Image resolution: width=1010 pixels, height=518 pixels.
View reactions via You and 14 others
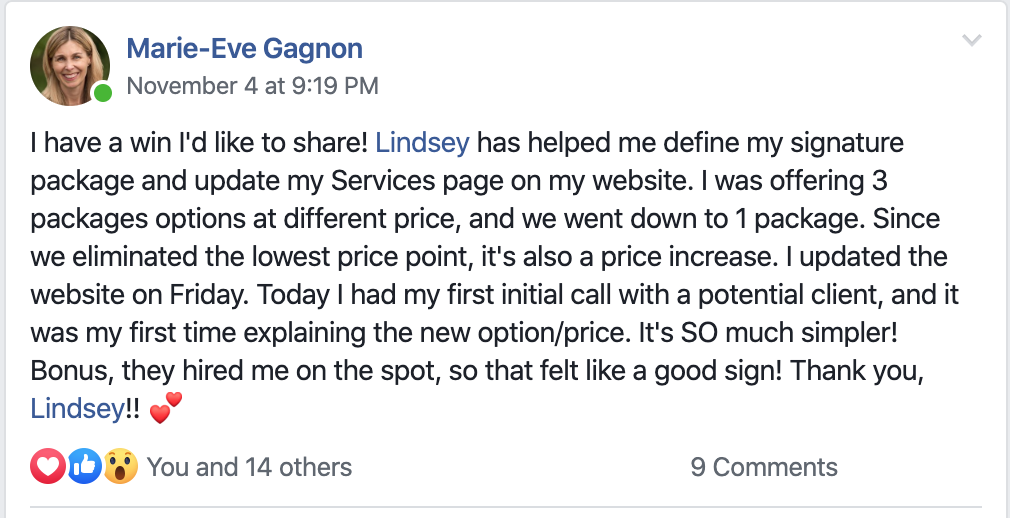[249, 467]
